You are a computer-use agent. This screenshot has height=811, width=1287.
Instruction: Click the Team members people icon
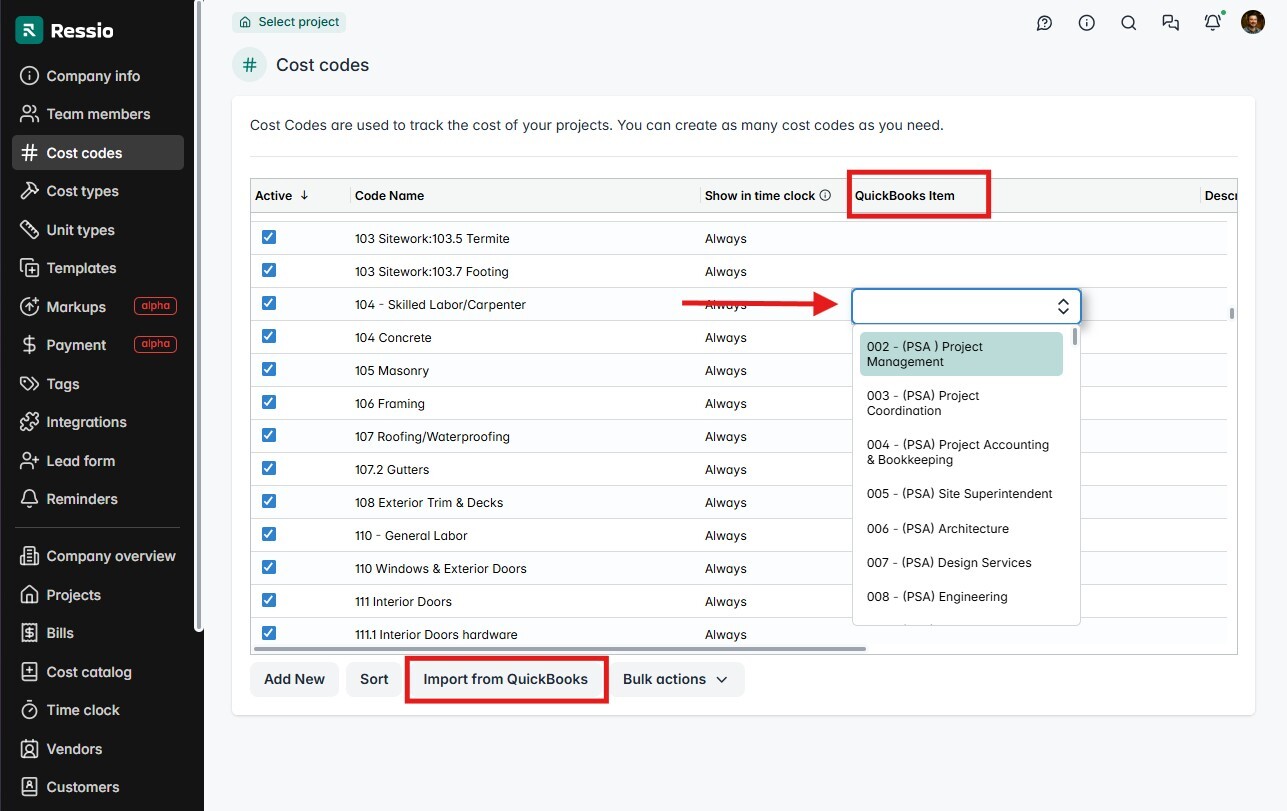coord(29,114)
